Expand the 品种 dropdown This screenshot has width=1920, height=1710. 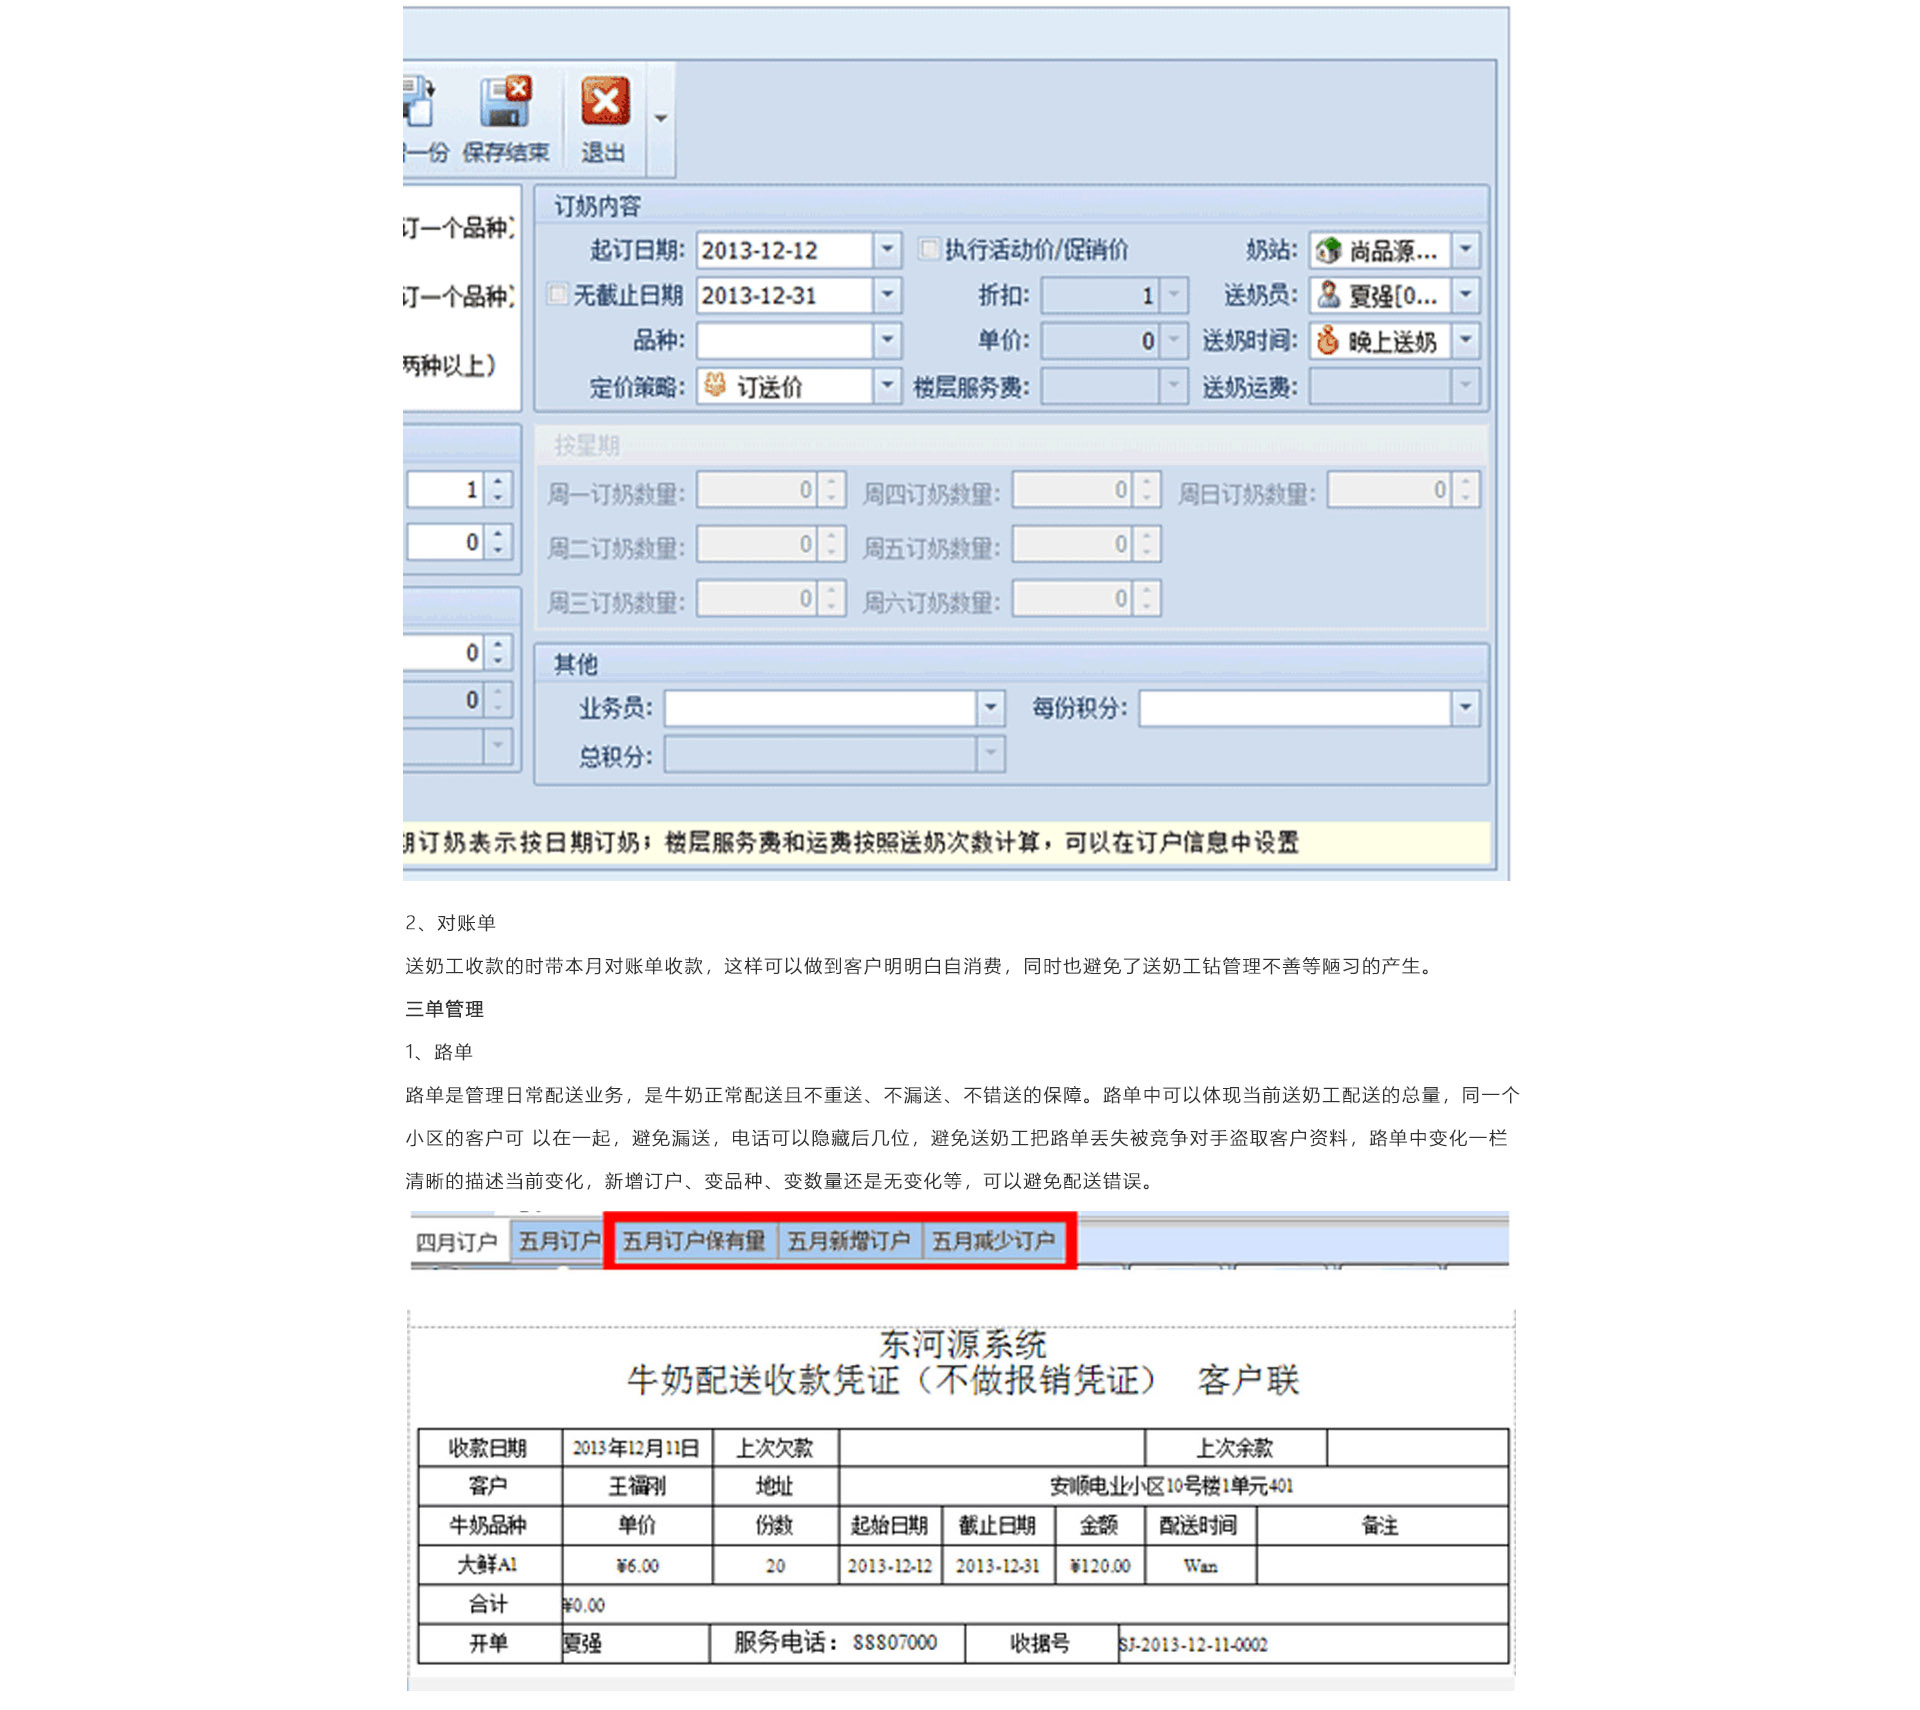coord(887,340)
